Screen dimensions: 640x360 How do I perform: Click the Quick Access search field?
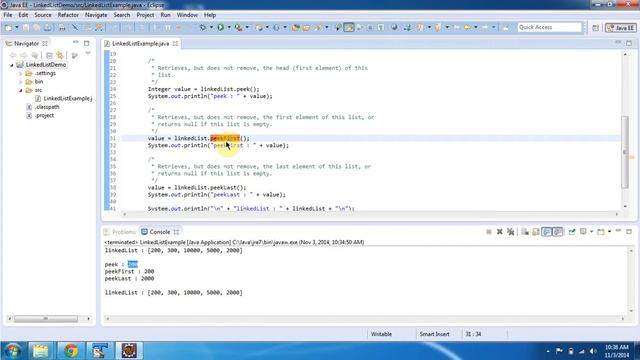549,27
